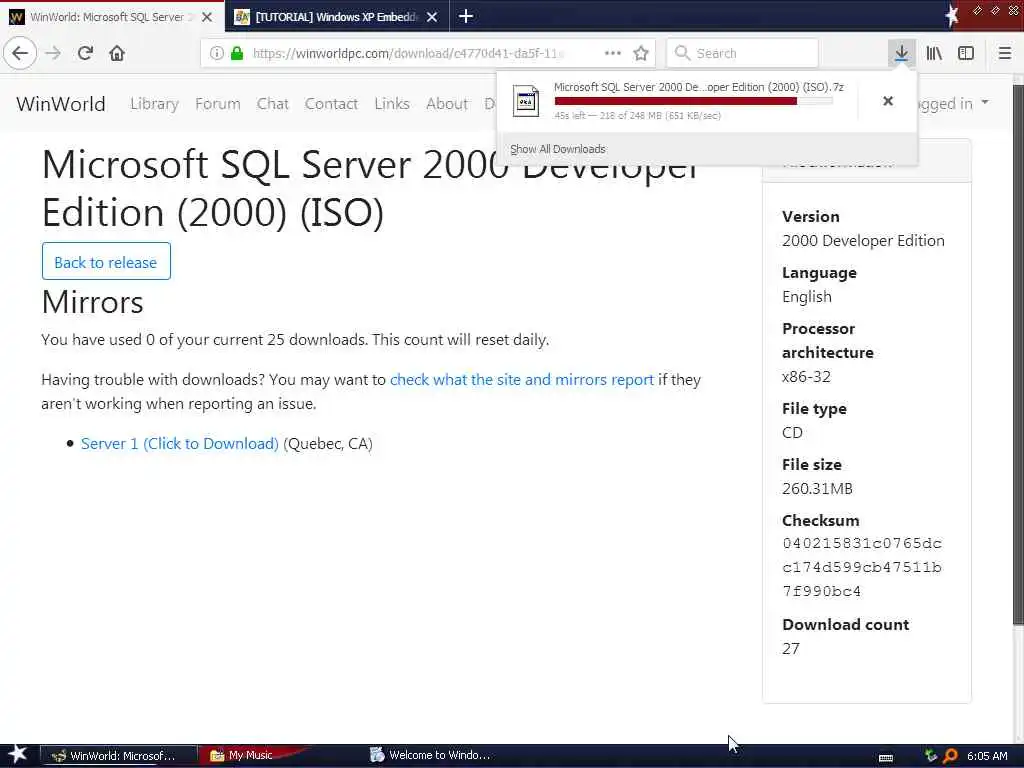This screenshot has width=1024, height=768.
Task: Open the Links nav item
Action: (x=392, y=103)
